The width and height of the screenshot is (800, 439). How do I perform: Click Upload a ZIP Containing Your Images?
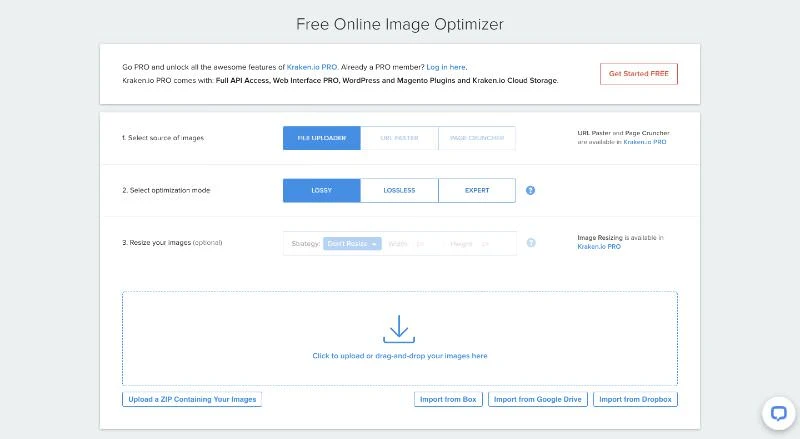click(x=192, y=399)
